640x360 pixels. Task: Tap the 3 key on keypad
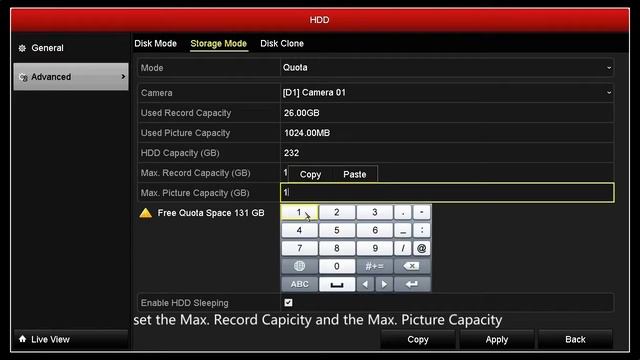pos(375,212)
